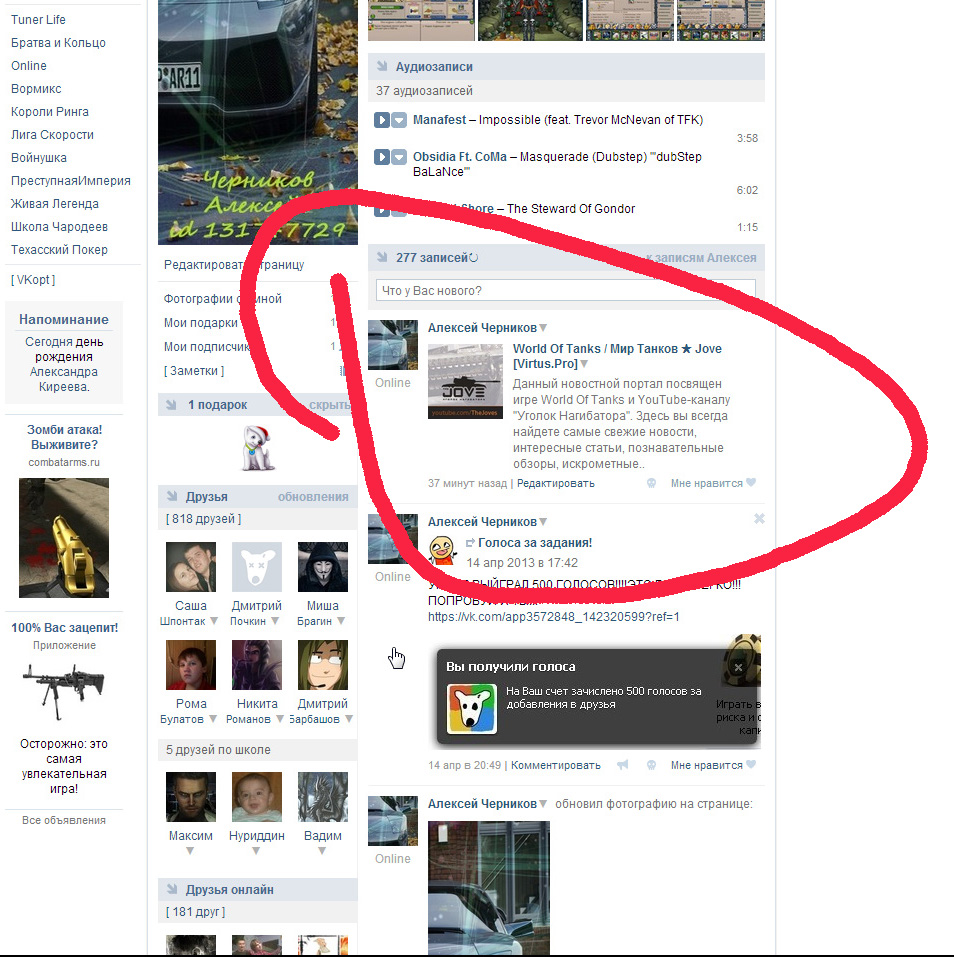Expand dropdown arrow under Нуриддин

(x=256, y=851)
